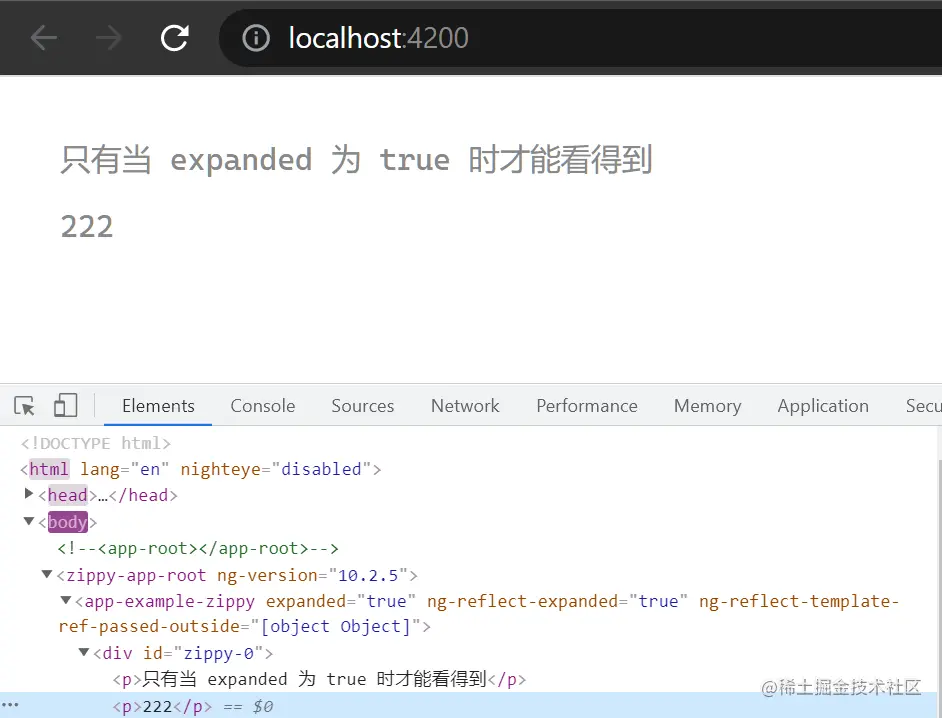Select the first p element in DOM tree
This screenshot has height=718, width=942.
[319, 679]
